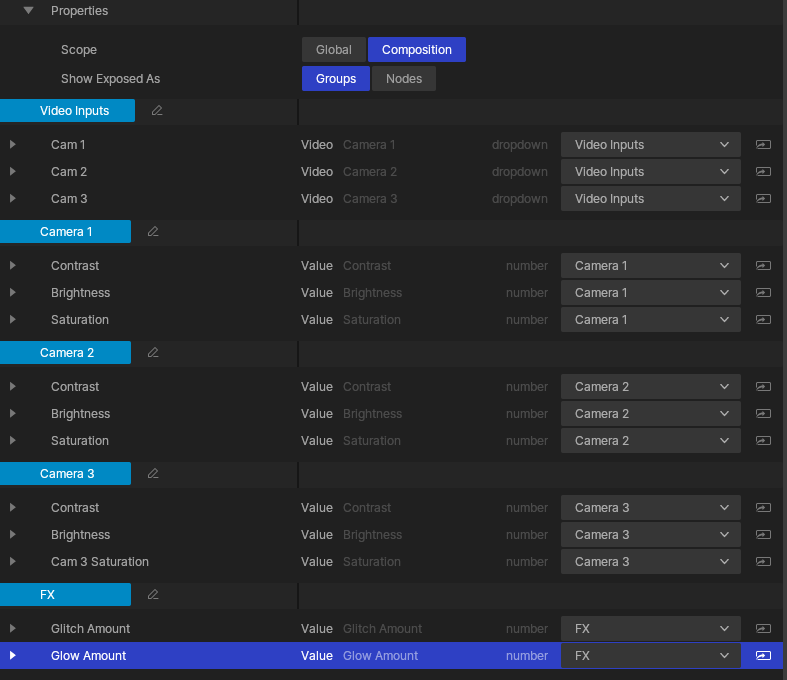
Task: Expand the Cam 3 Saturation row
Action: coord(13,562)
